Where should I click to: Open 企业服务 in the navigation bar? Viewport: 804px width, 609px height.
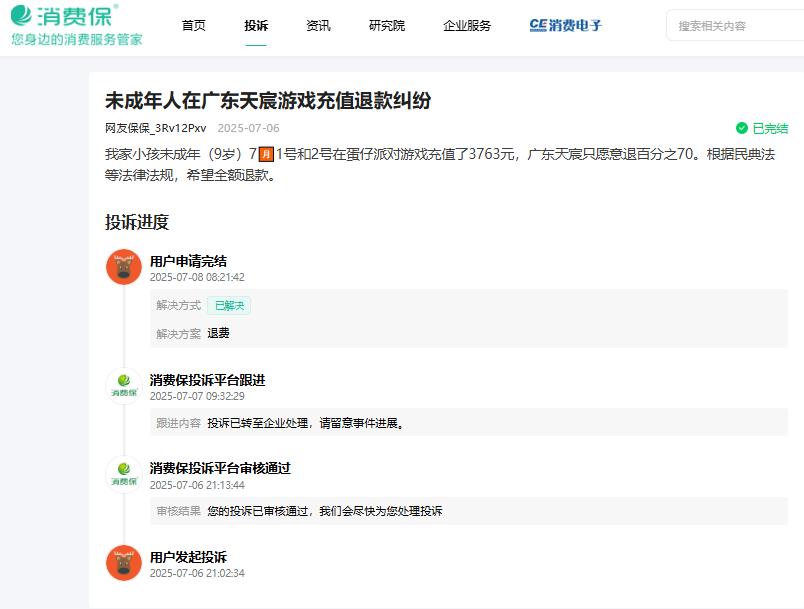click(467, 26)
